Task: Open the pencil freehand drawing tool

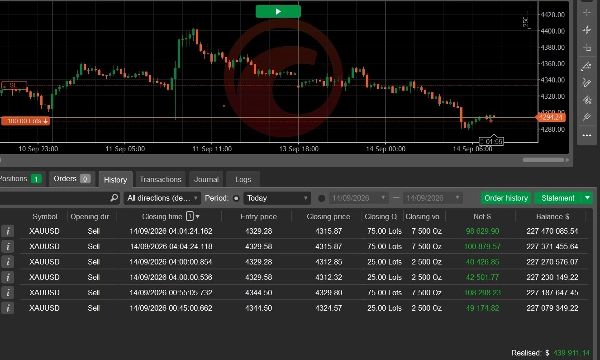Action: pos(587,83)
